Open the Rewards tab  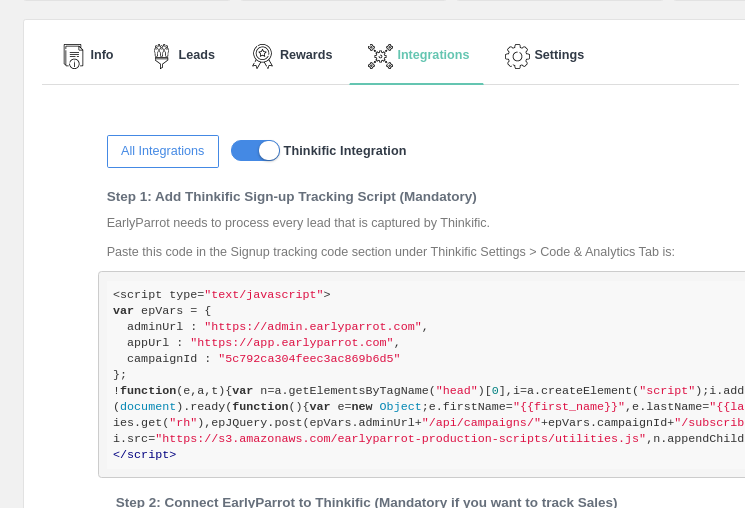tap(292, 55)
